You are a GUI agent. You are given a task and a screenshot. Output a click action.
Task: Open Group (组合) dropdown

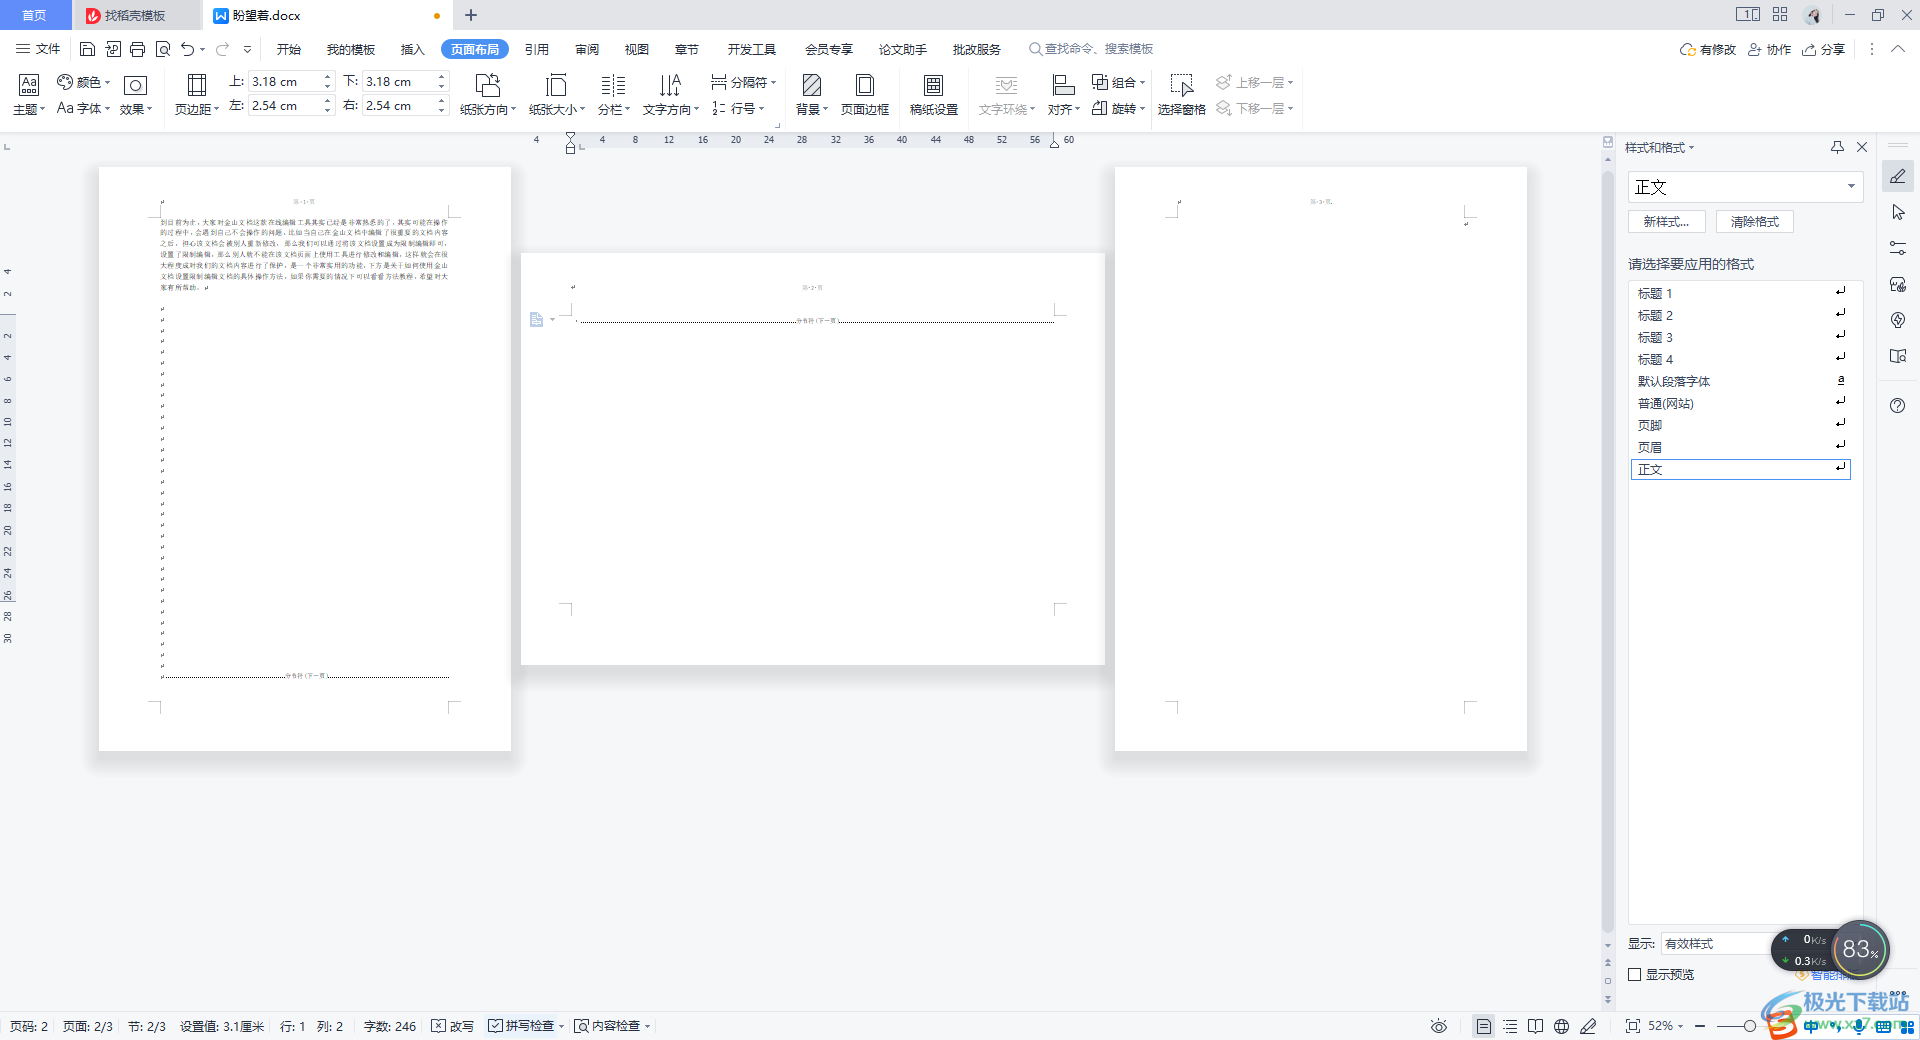[1118, 82]
